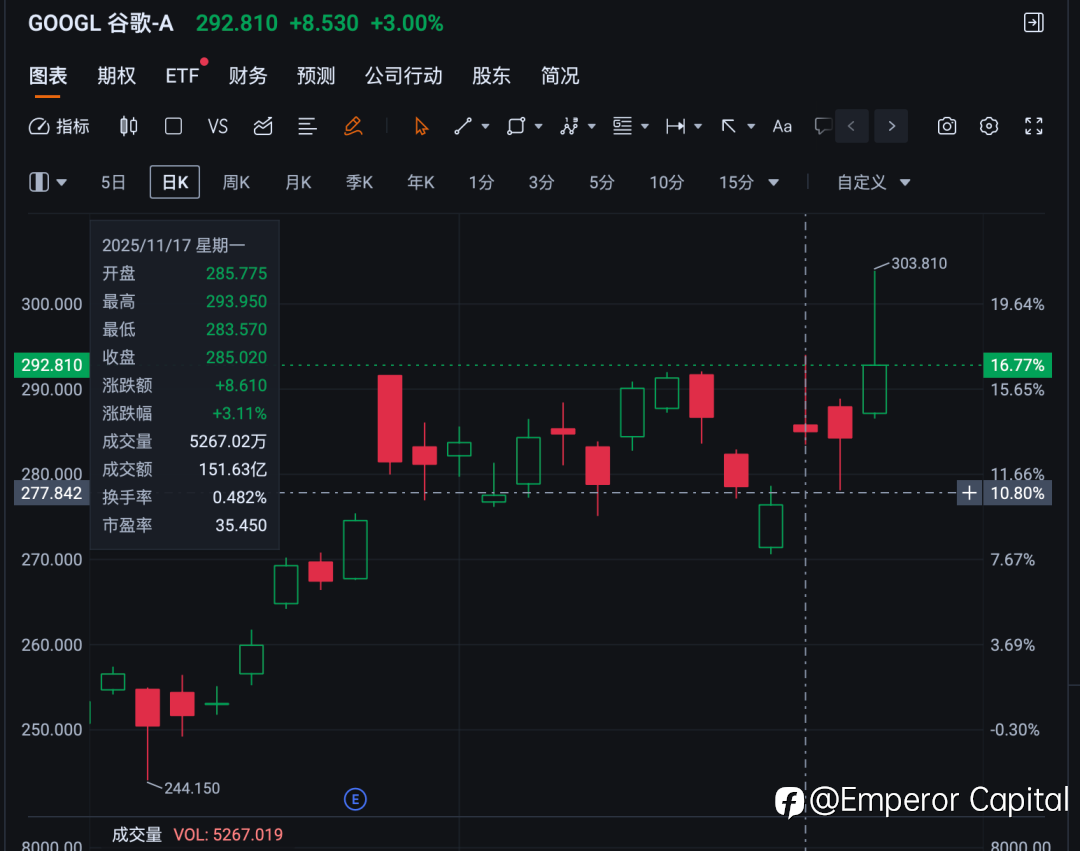Select the range measure tool
The height and width of the screenshot is (851, 1080).
point(675,126)
